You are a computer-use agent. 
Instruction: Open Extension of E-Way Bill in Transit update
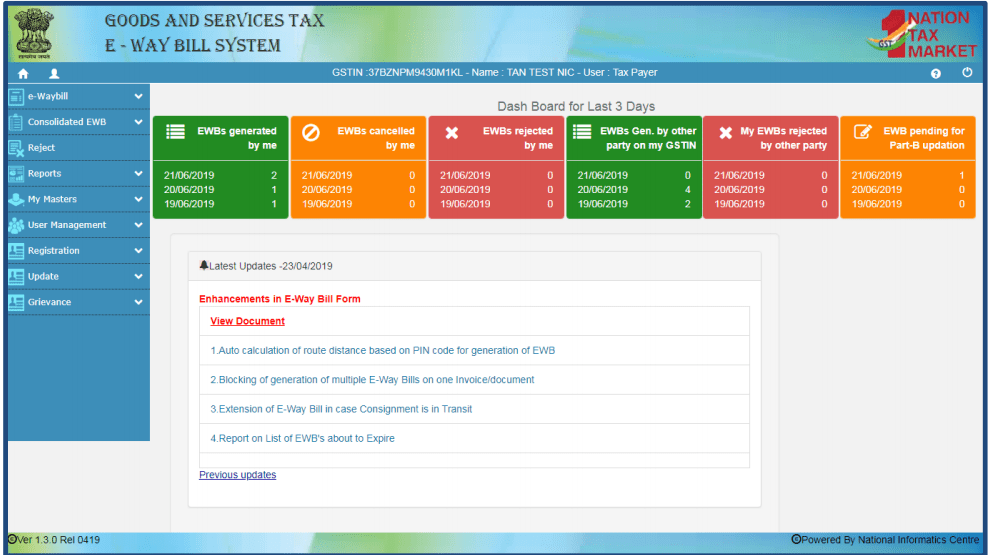point(341,409)
